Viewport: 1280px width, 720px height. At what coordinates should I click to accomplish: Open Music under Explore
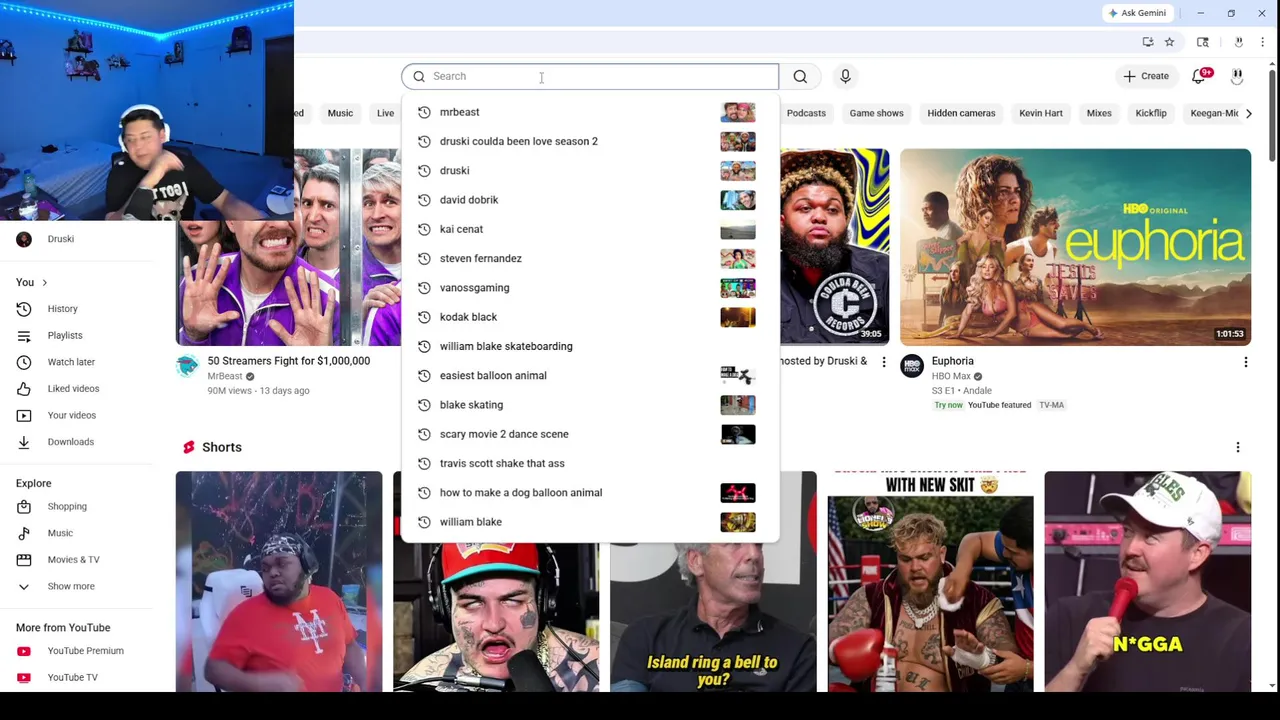pyautogui.click(x=76, y=533)
